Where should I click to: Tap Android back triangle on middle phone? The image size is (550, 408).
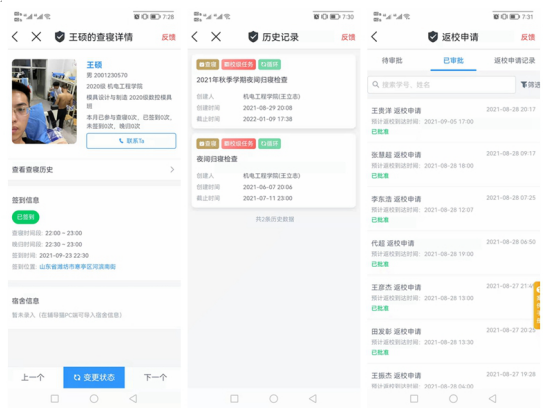[x=313, y=399]
